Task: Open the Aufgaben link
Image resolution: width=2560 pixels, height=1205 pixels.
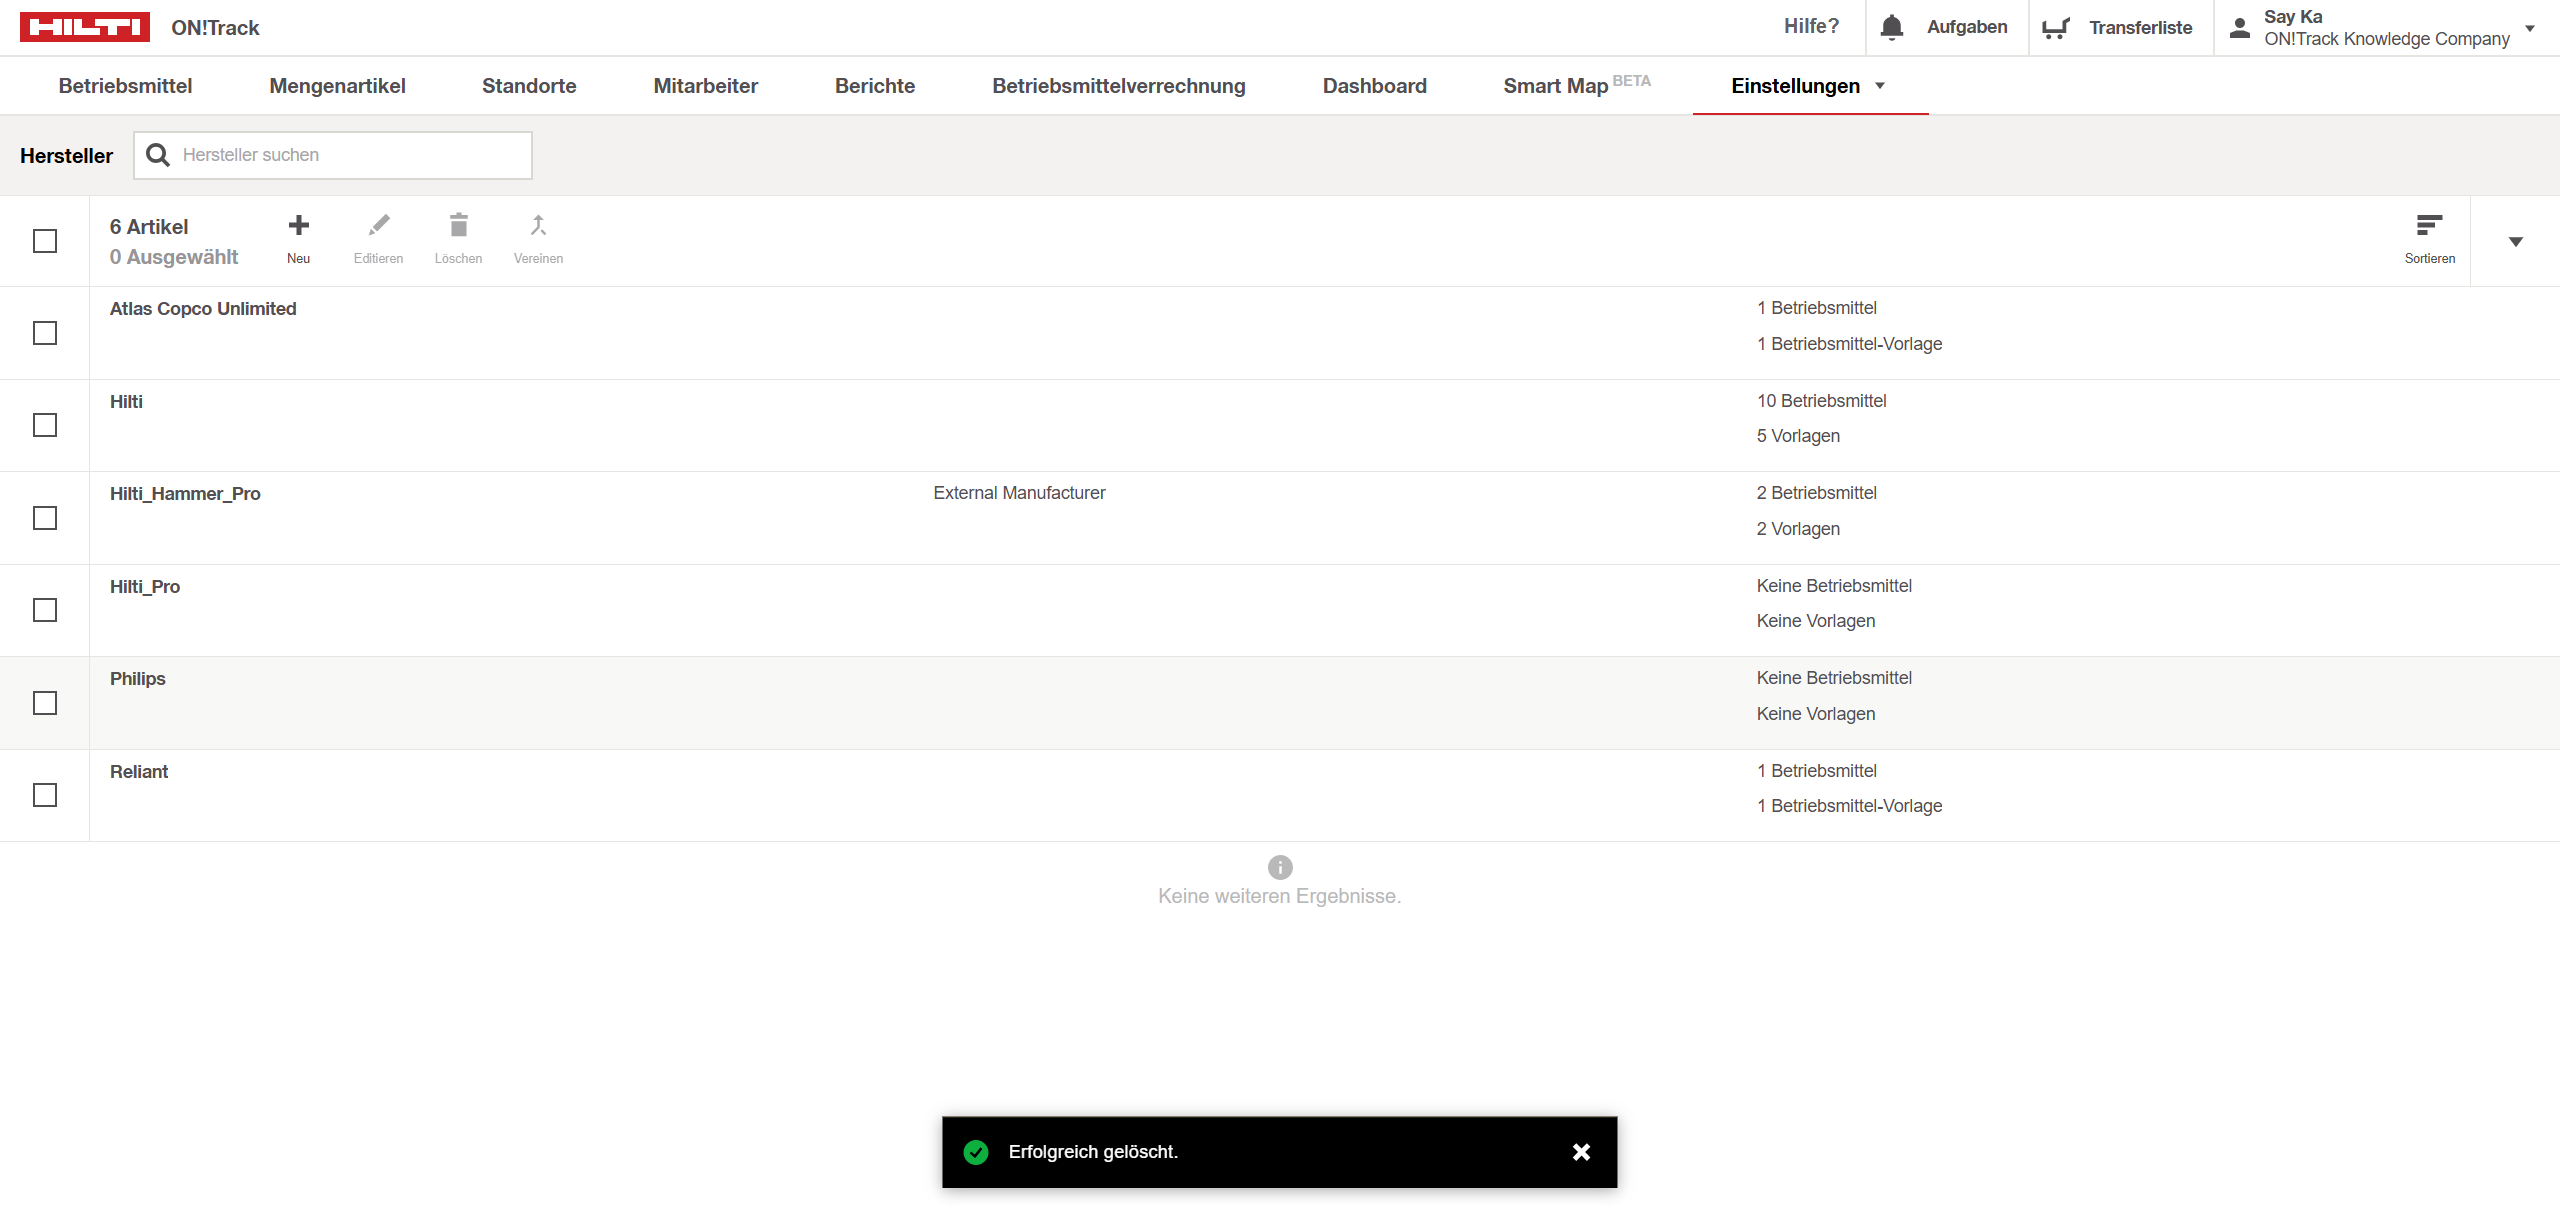Action: pyautogui.click(x=1967, y=27)
